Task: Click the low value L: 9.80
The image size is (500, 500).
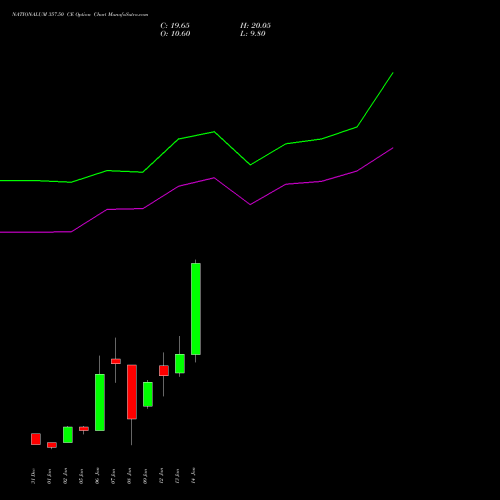Action: click(x=253, y=34)
